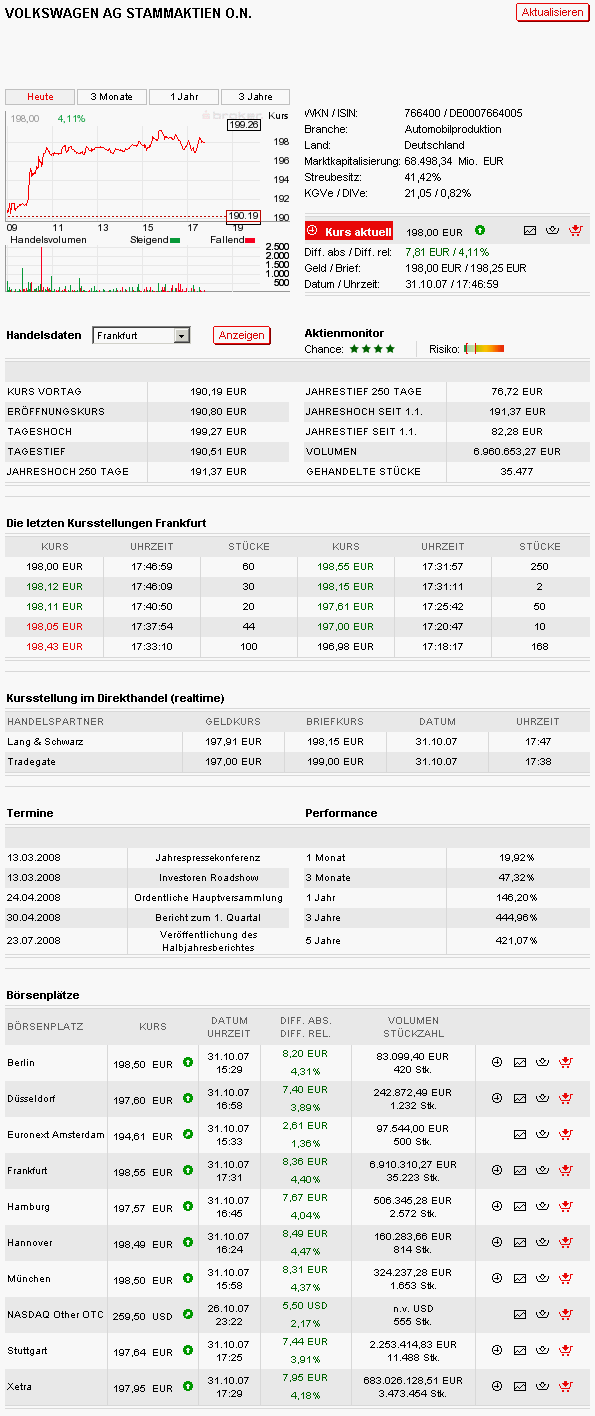Click red buy cart in Düsseldorf row

566,1099
